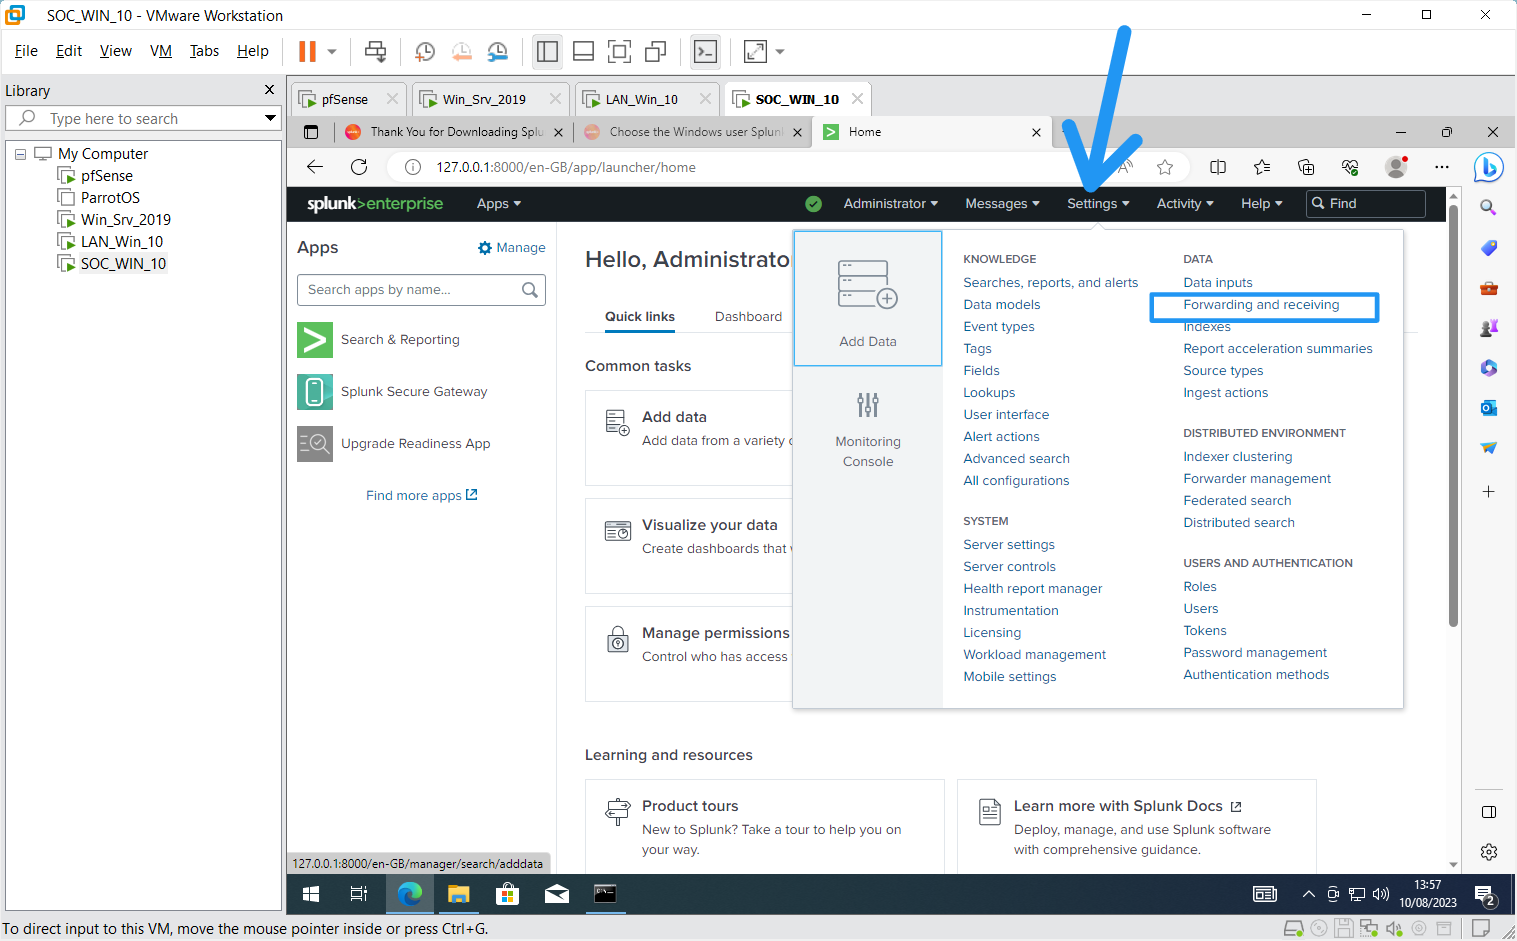1517x941 pixels.
Task: Enter full screen mode in VMware
Action: pyautogui.click(x=619, y=51)
